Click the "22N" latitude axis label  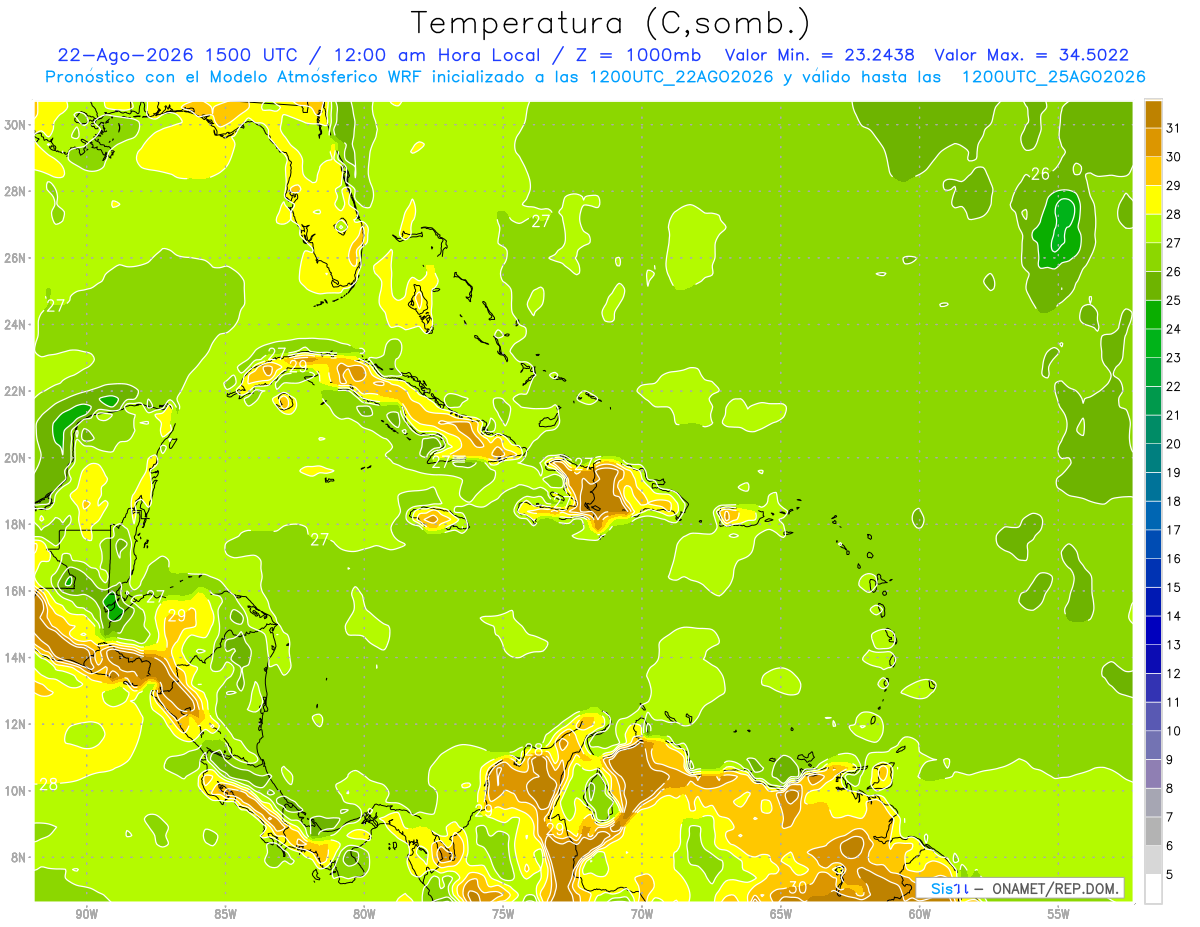[x=16, y=391]
